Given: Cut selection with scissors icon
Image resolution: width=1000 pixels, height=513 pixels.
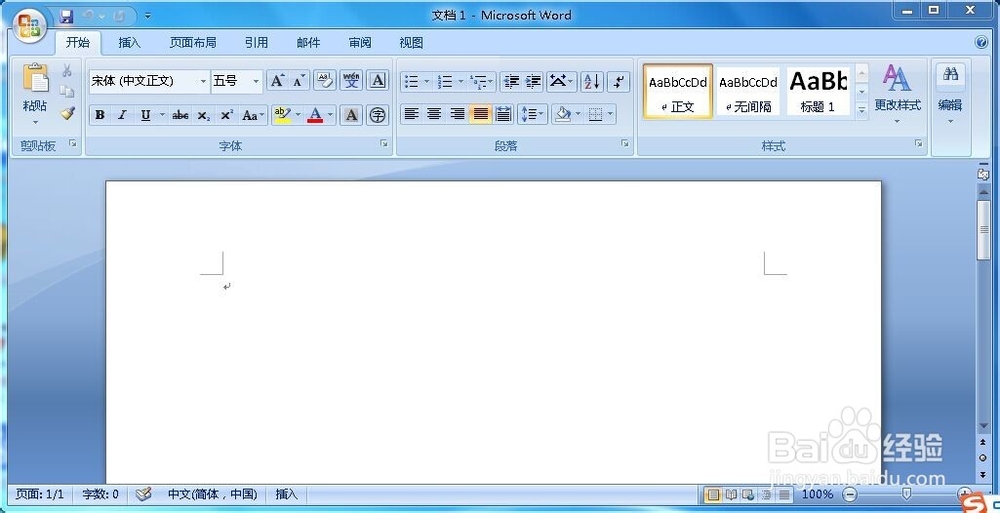Looking at the screenshot, I should (67, 70).
